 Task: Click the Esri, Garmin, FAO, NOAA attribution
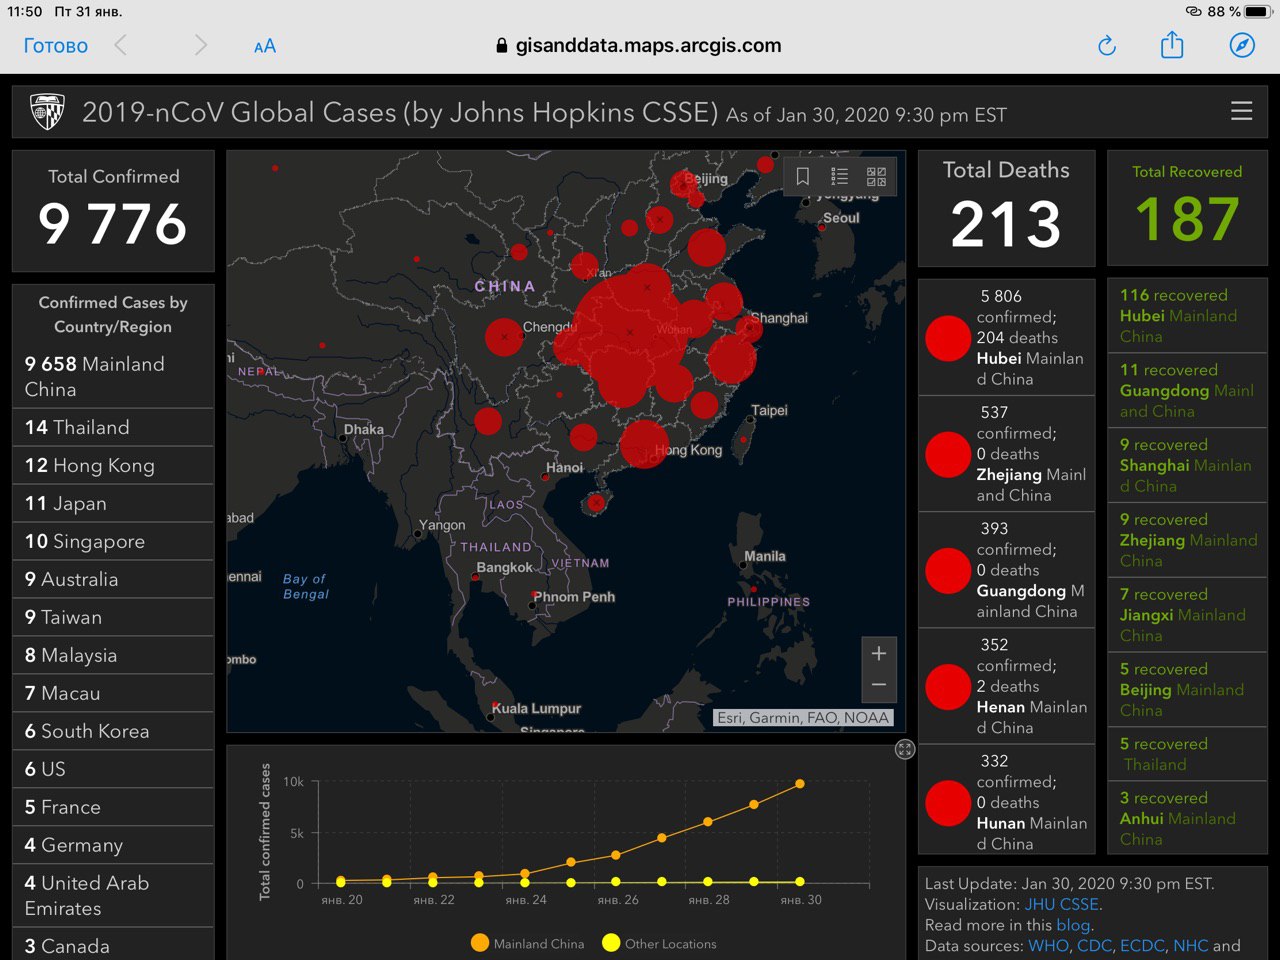click(x=802, y=718)
